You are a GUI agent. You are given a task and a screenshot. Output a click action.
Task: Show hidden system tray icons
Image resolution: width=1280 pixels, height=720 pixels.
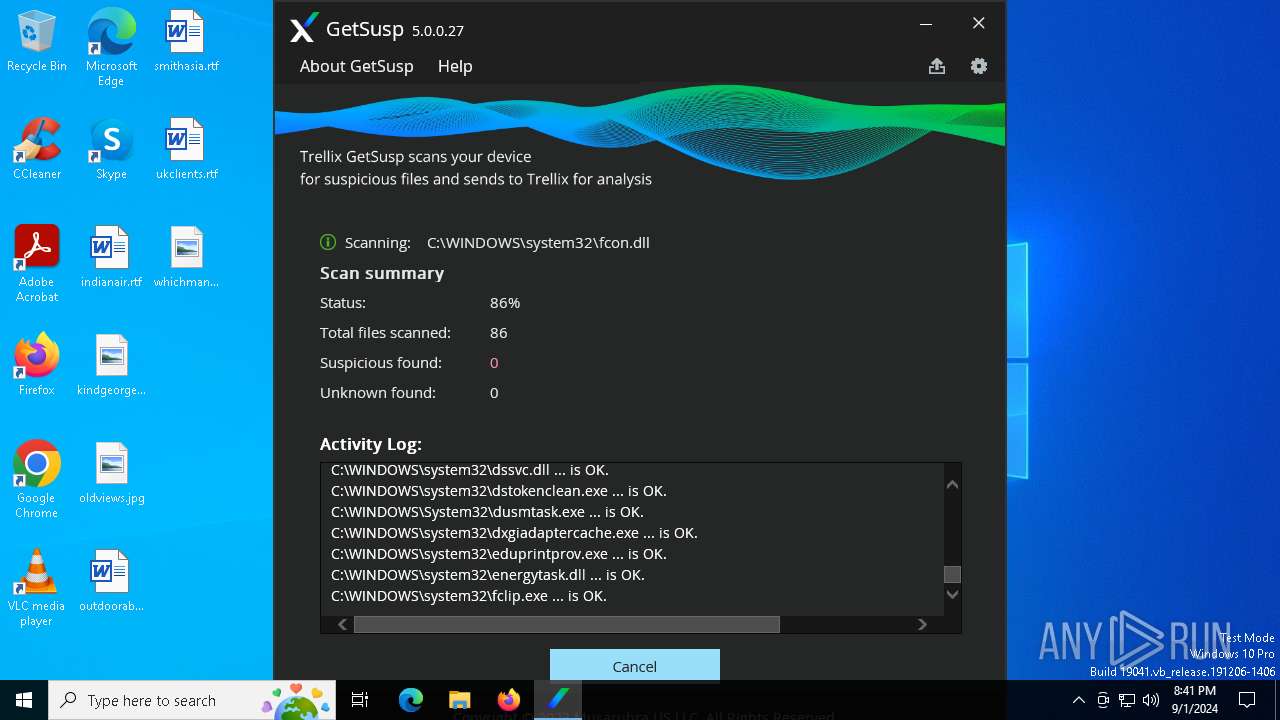click(1078, 700)
